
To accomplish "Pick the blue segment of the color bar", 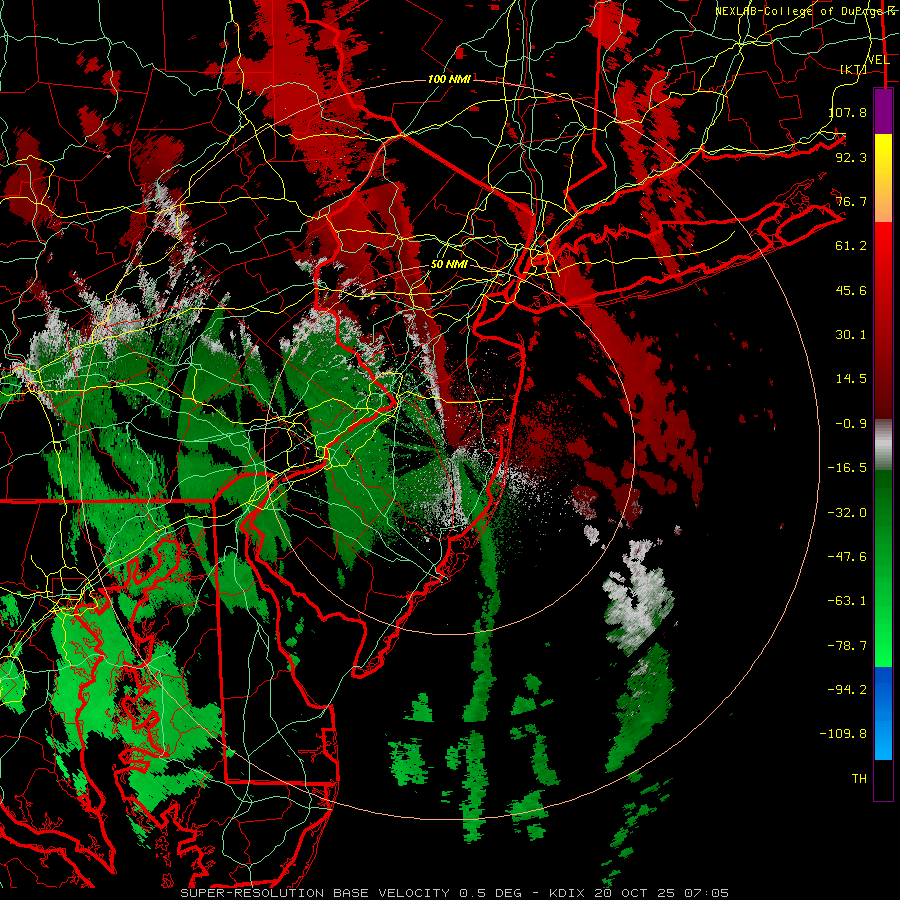I will [x=883, y=713].
